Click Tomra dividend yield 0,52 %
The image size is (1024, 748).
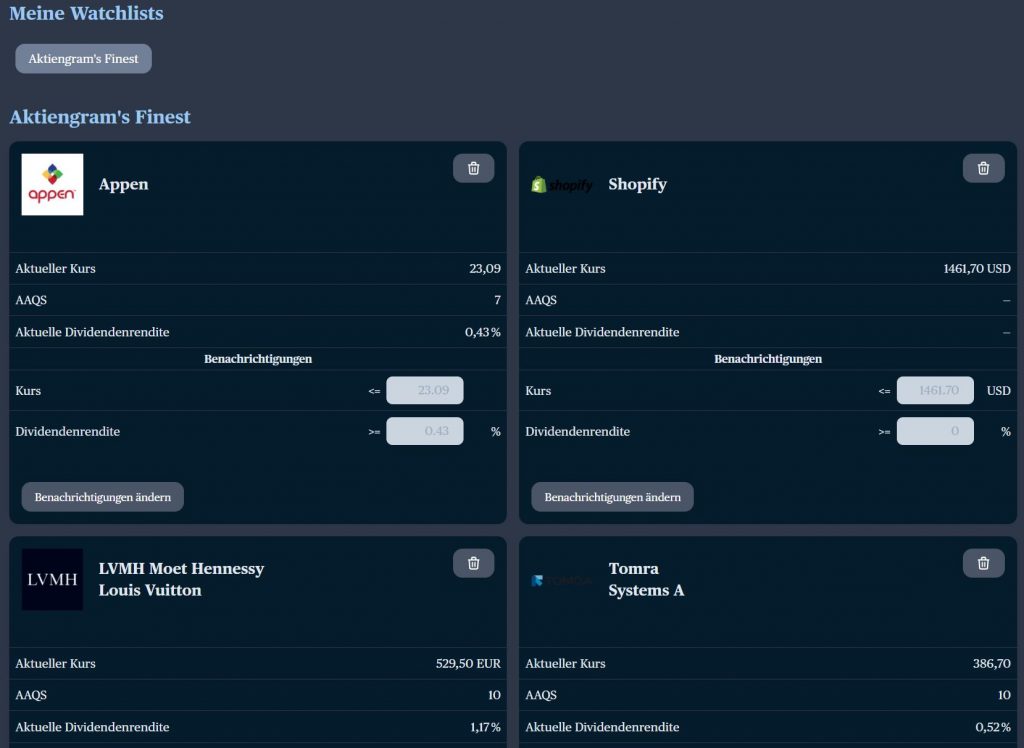click(x=993, y=727)
